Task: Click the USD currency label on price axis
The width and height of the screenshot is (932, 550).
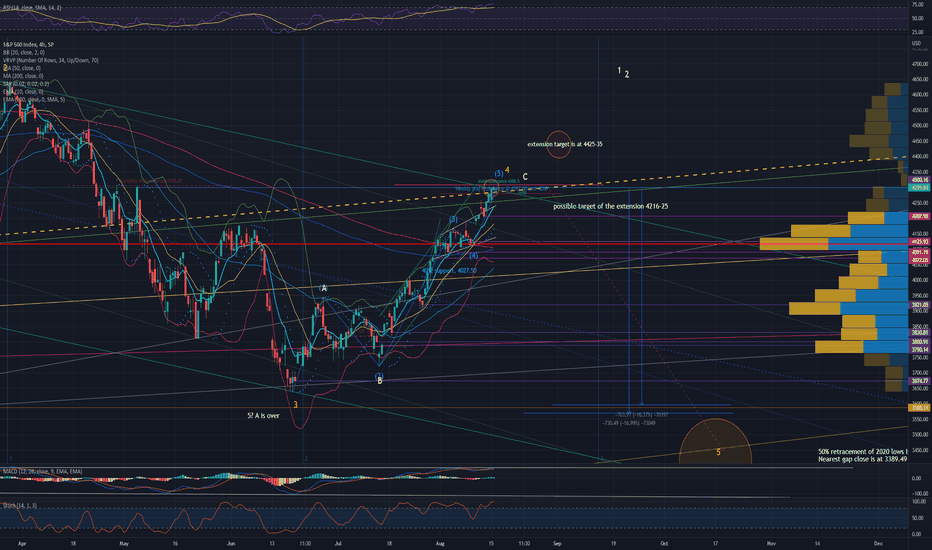Action: click(916, 43)
